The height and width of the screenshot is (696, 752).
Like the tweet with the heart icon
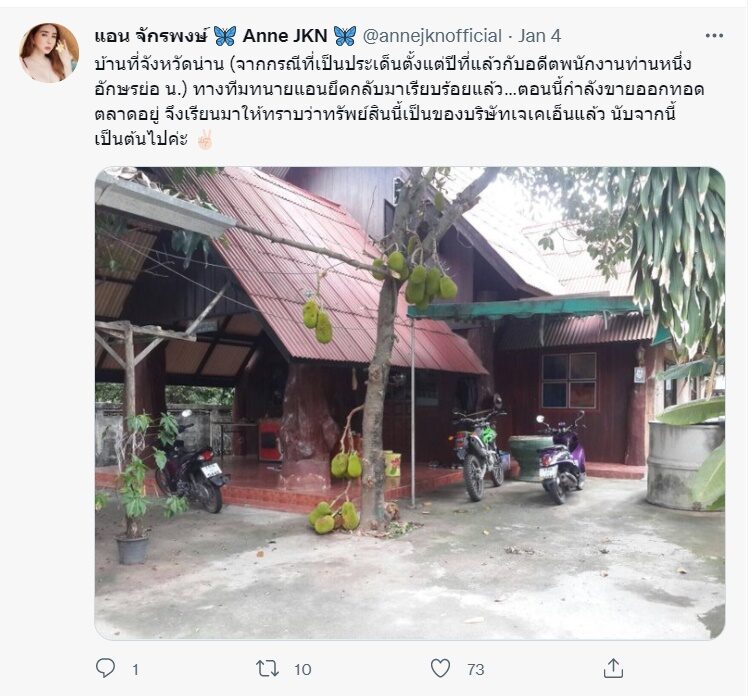tap(440, 668)
